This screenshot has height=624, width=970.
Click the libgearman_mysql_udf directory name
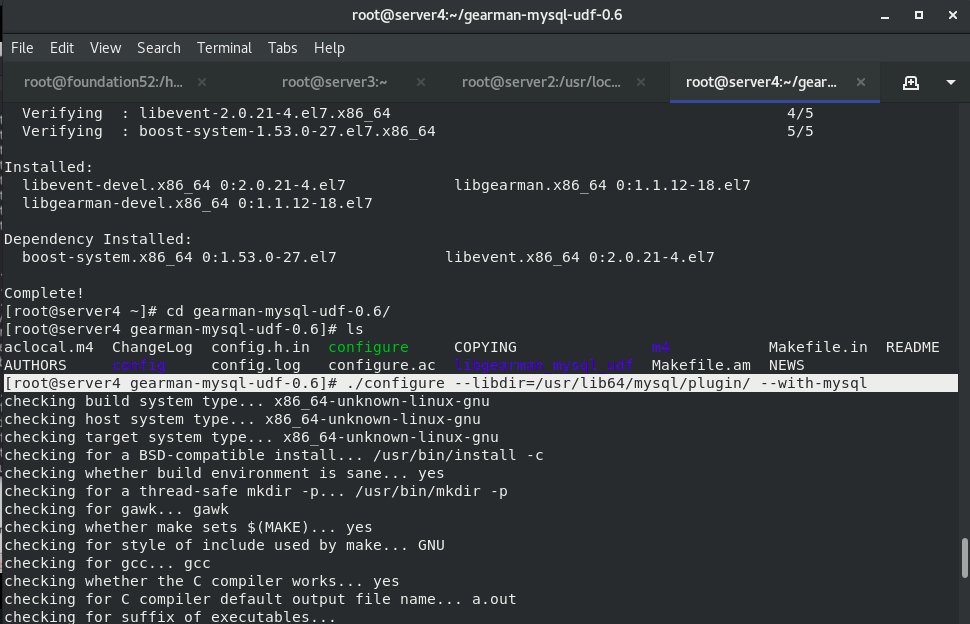pos(544,365)
